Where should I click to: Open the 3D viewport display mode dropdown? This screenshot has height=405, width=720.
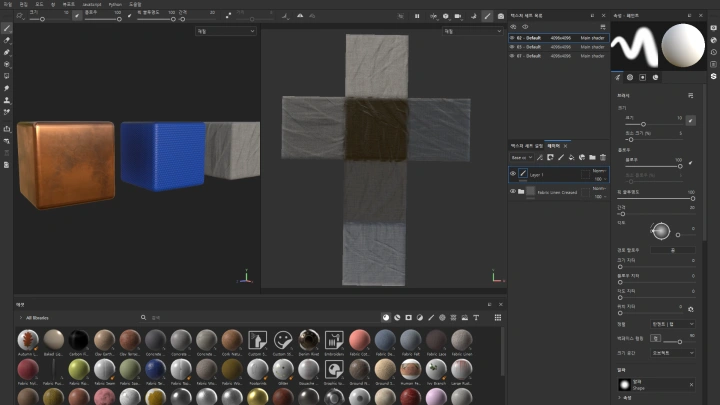[x=224, y=31]
